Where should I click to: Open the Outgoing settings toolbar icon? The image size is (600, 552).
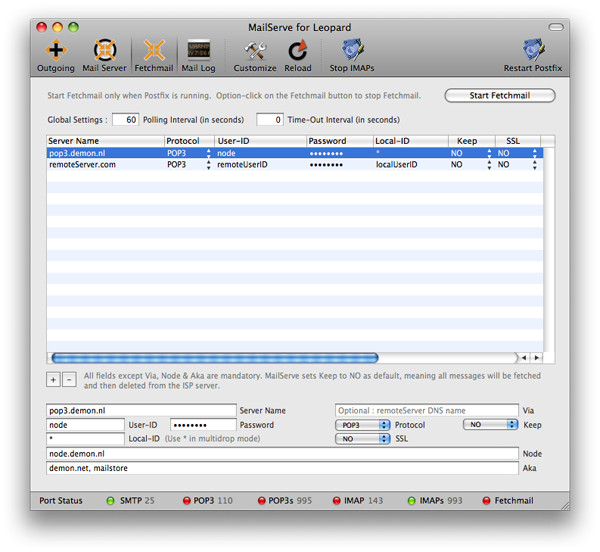click(x=56, y=55)
